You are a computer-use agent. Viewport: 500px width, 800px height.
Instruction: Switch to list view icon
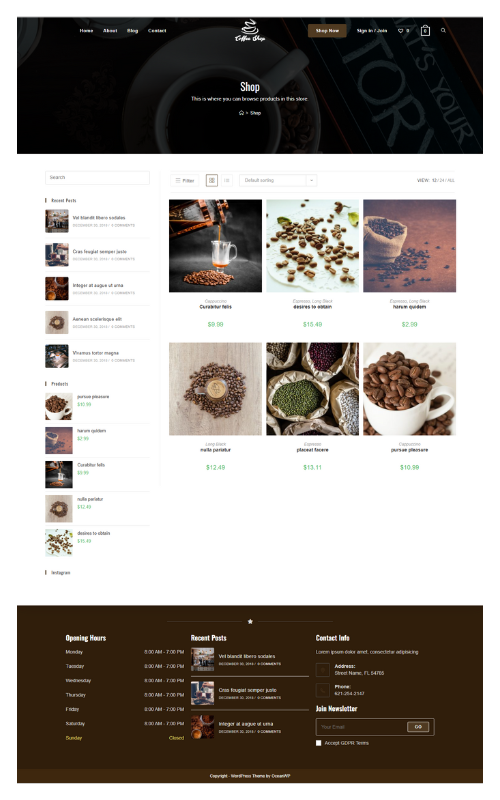tap(227, 180)
